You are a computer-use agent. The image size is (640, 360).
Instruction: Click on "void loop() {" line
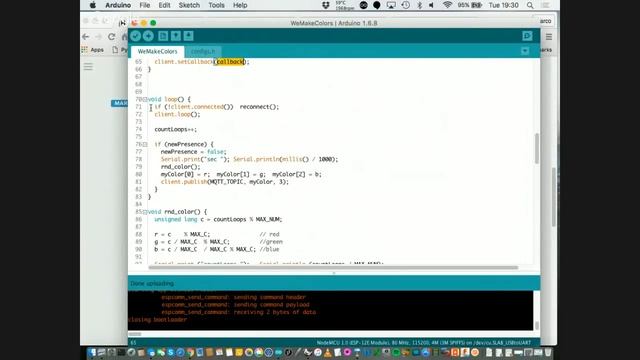pyautogui.click(x=169, y=99)
